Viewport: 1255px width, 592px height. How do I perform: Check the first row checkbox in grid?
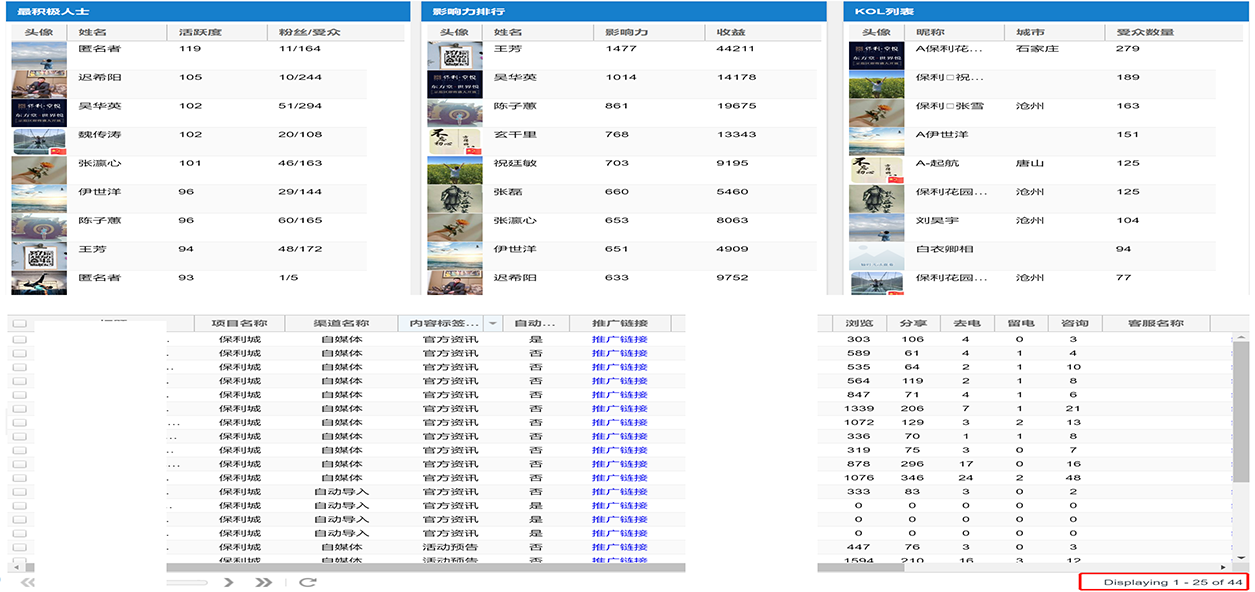coord(19,340)
